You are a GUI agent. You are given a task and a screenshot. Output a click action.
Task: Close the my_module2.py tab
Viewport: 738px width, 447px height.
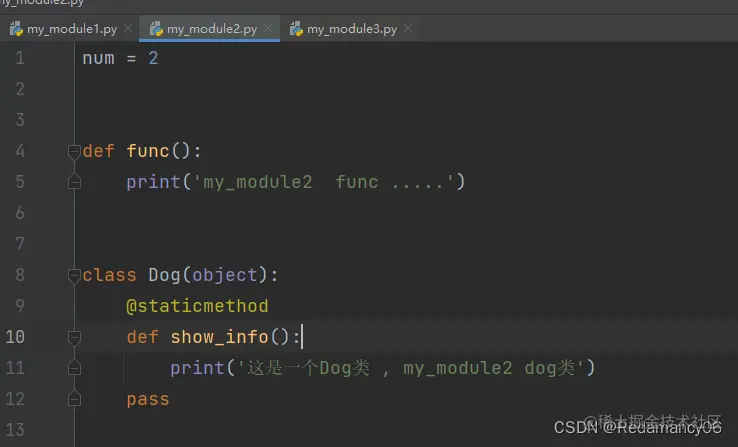(268, 28)
